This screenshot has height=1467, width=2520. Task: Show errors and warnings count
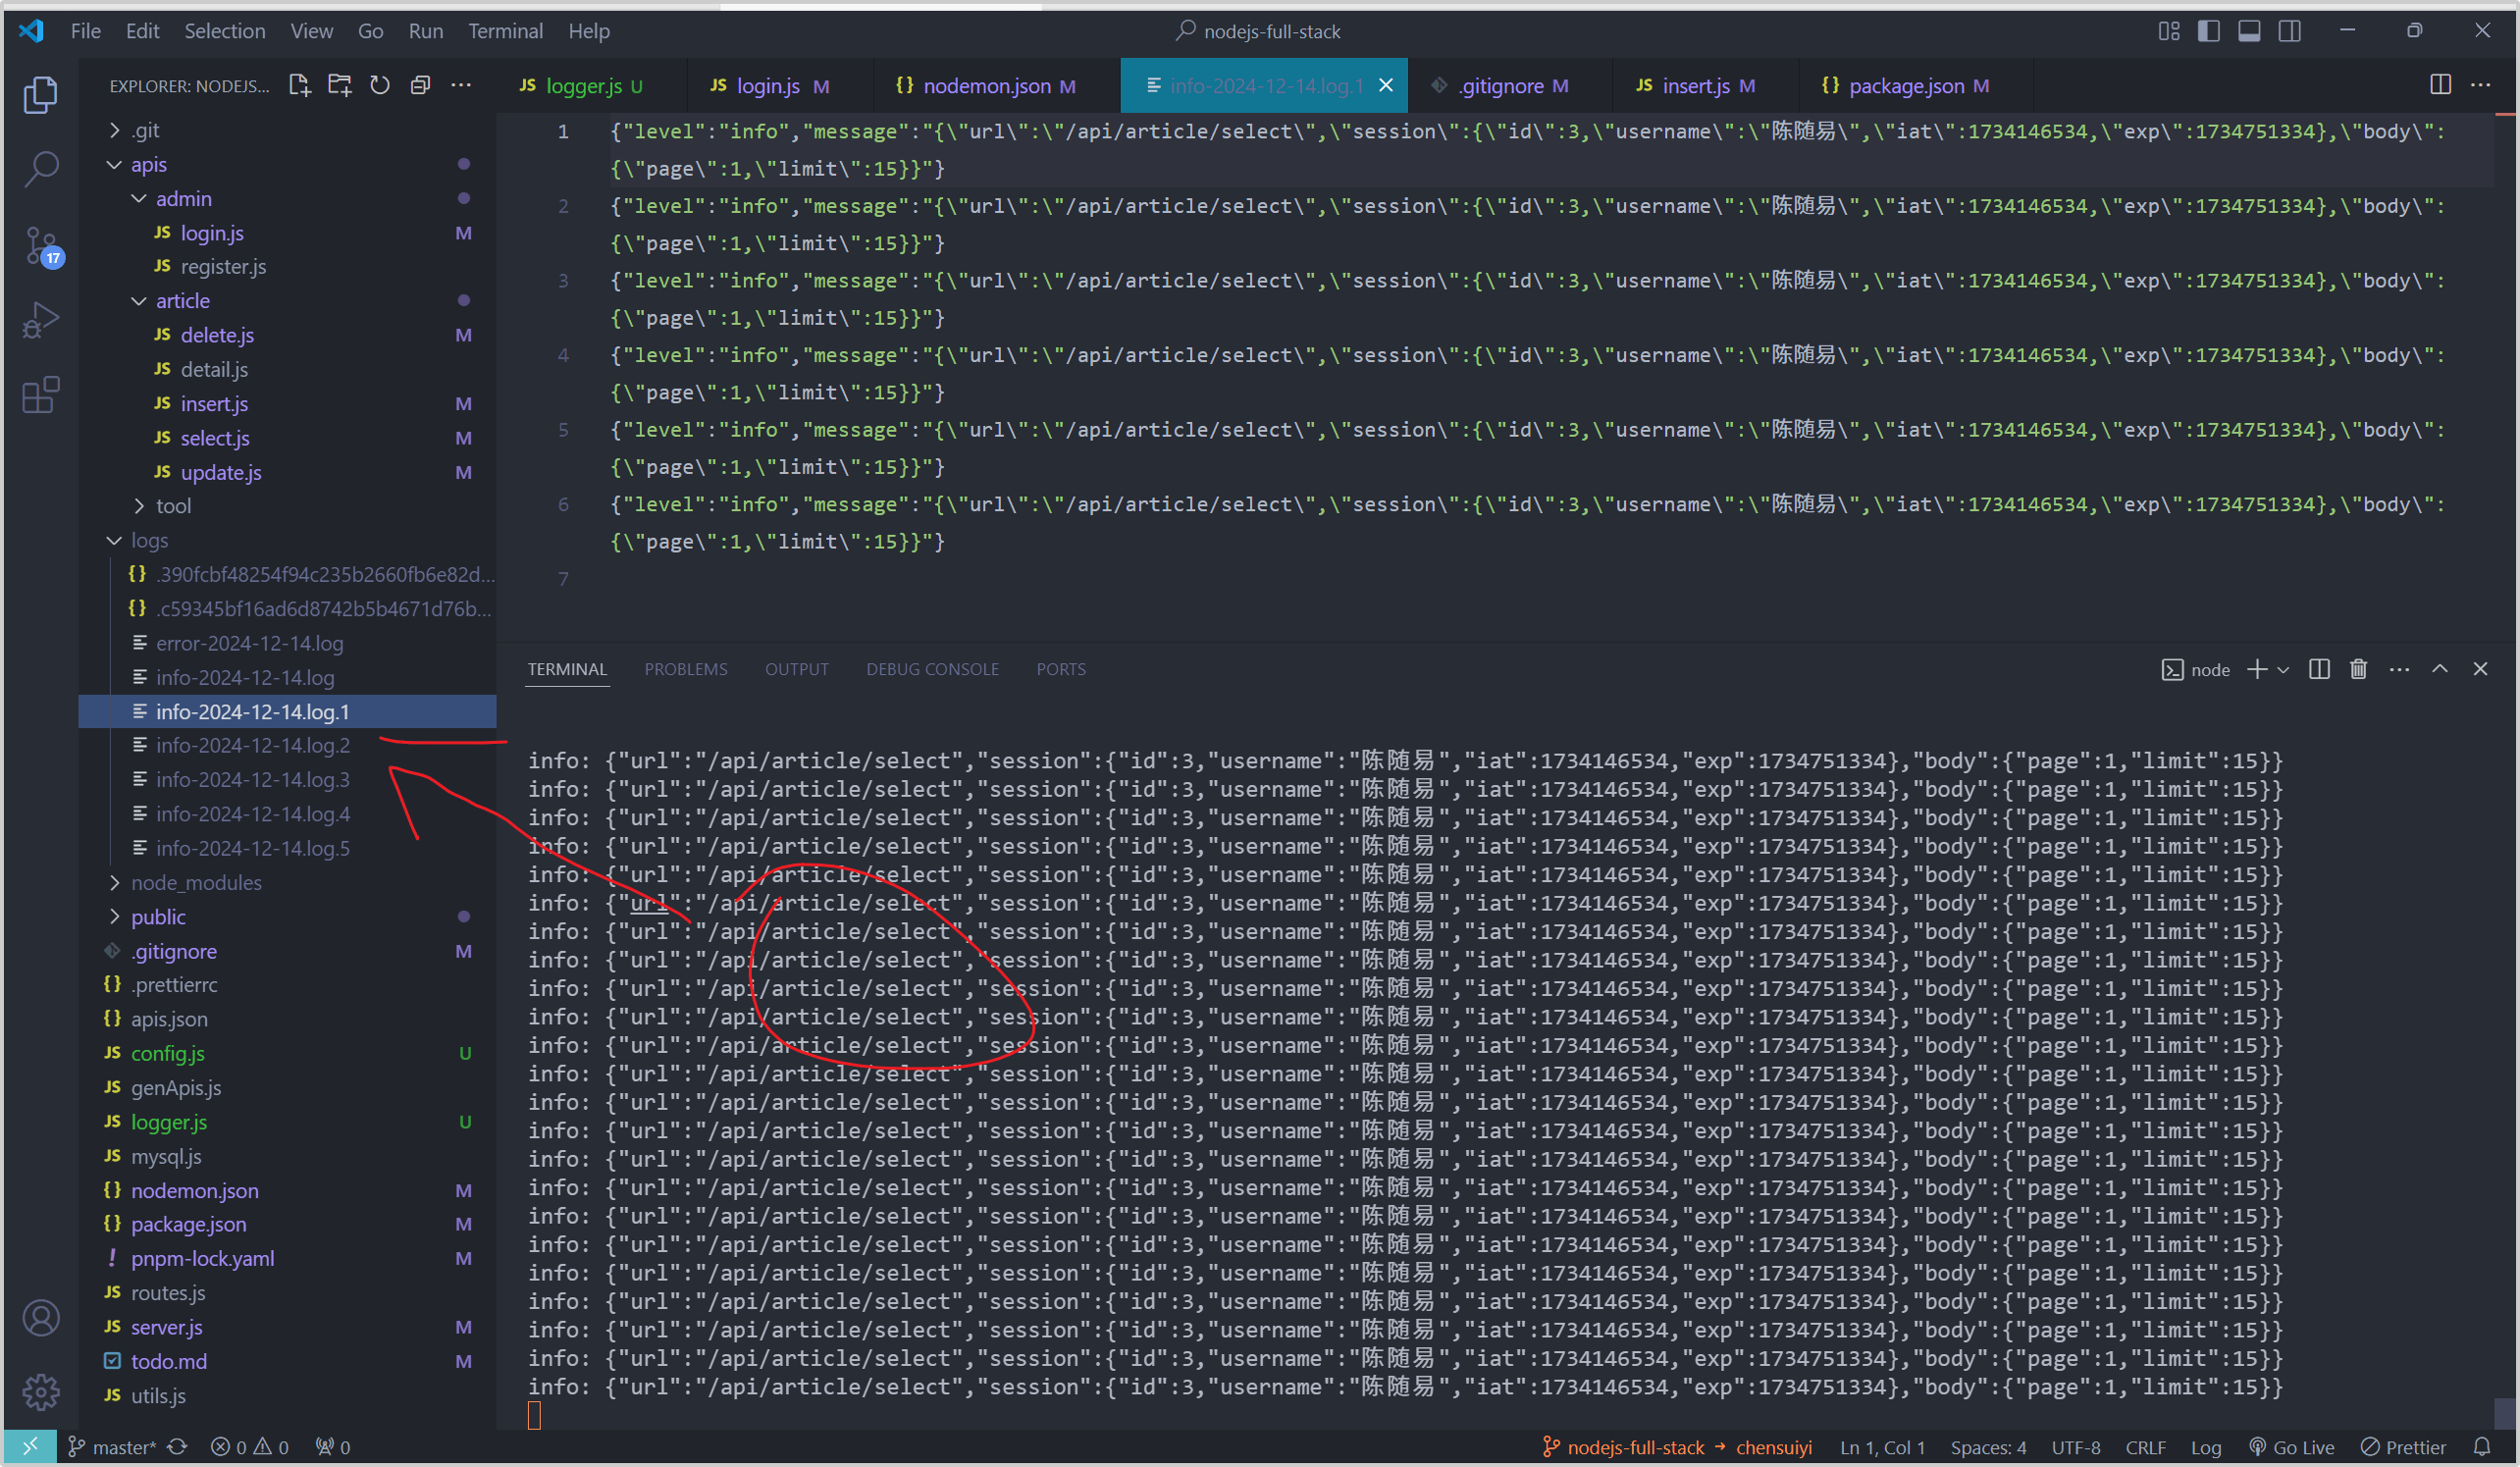[x=250, y=1447]
